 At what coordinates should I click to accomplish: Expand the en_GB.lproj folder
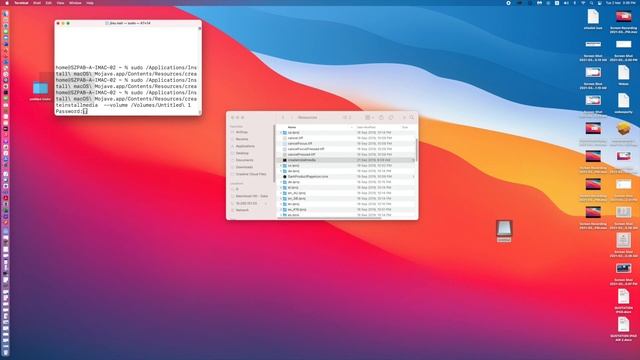click(281, 198)
